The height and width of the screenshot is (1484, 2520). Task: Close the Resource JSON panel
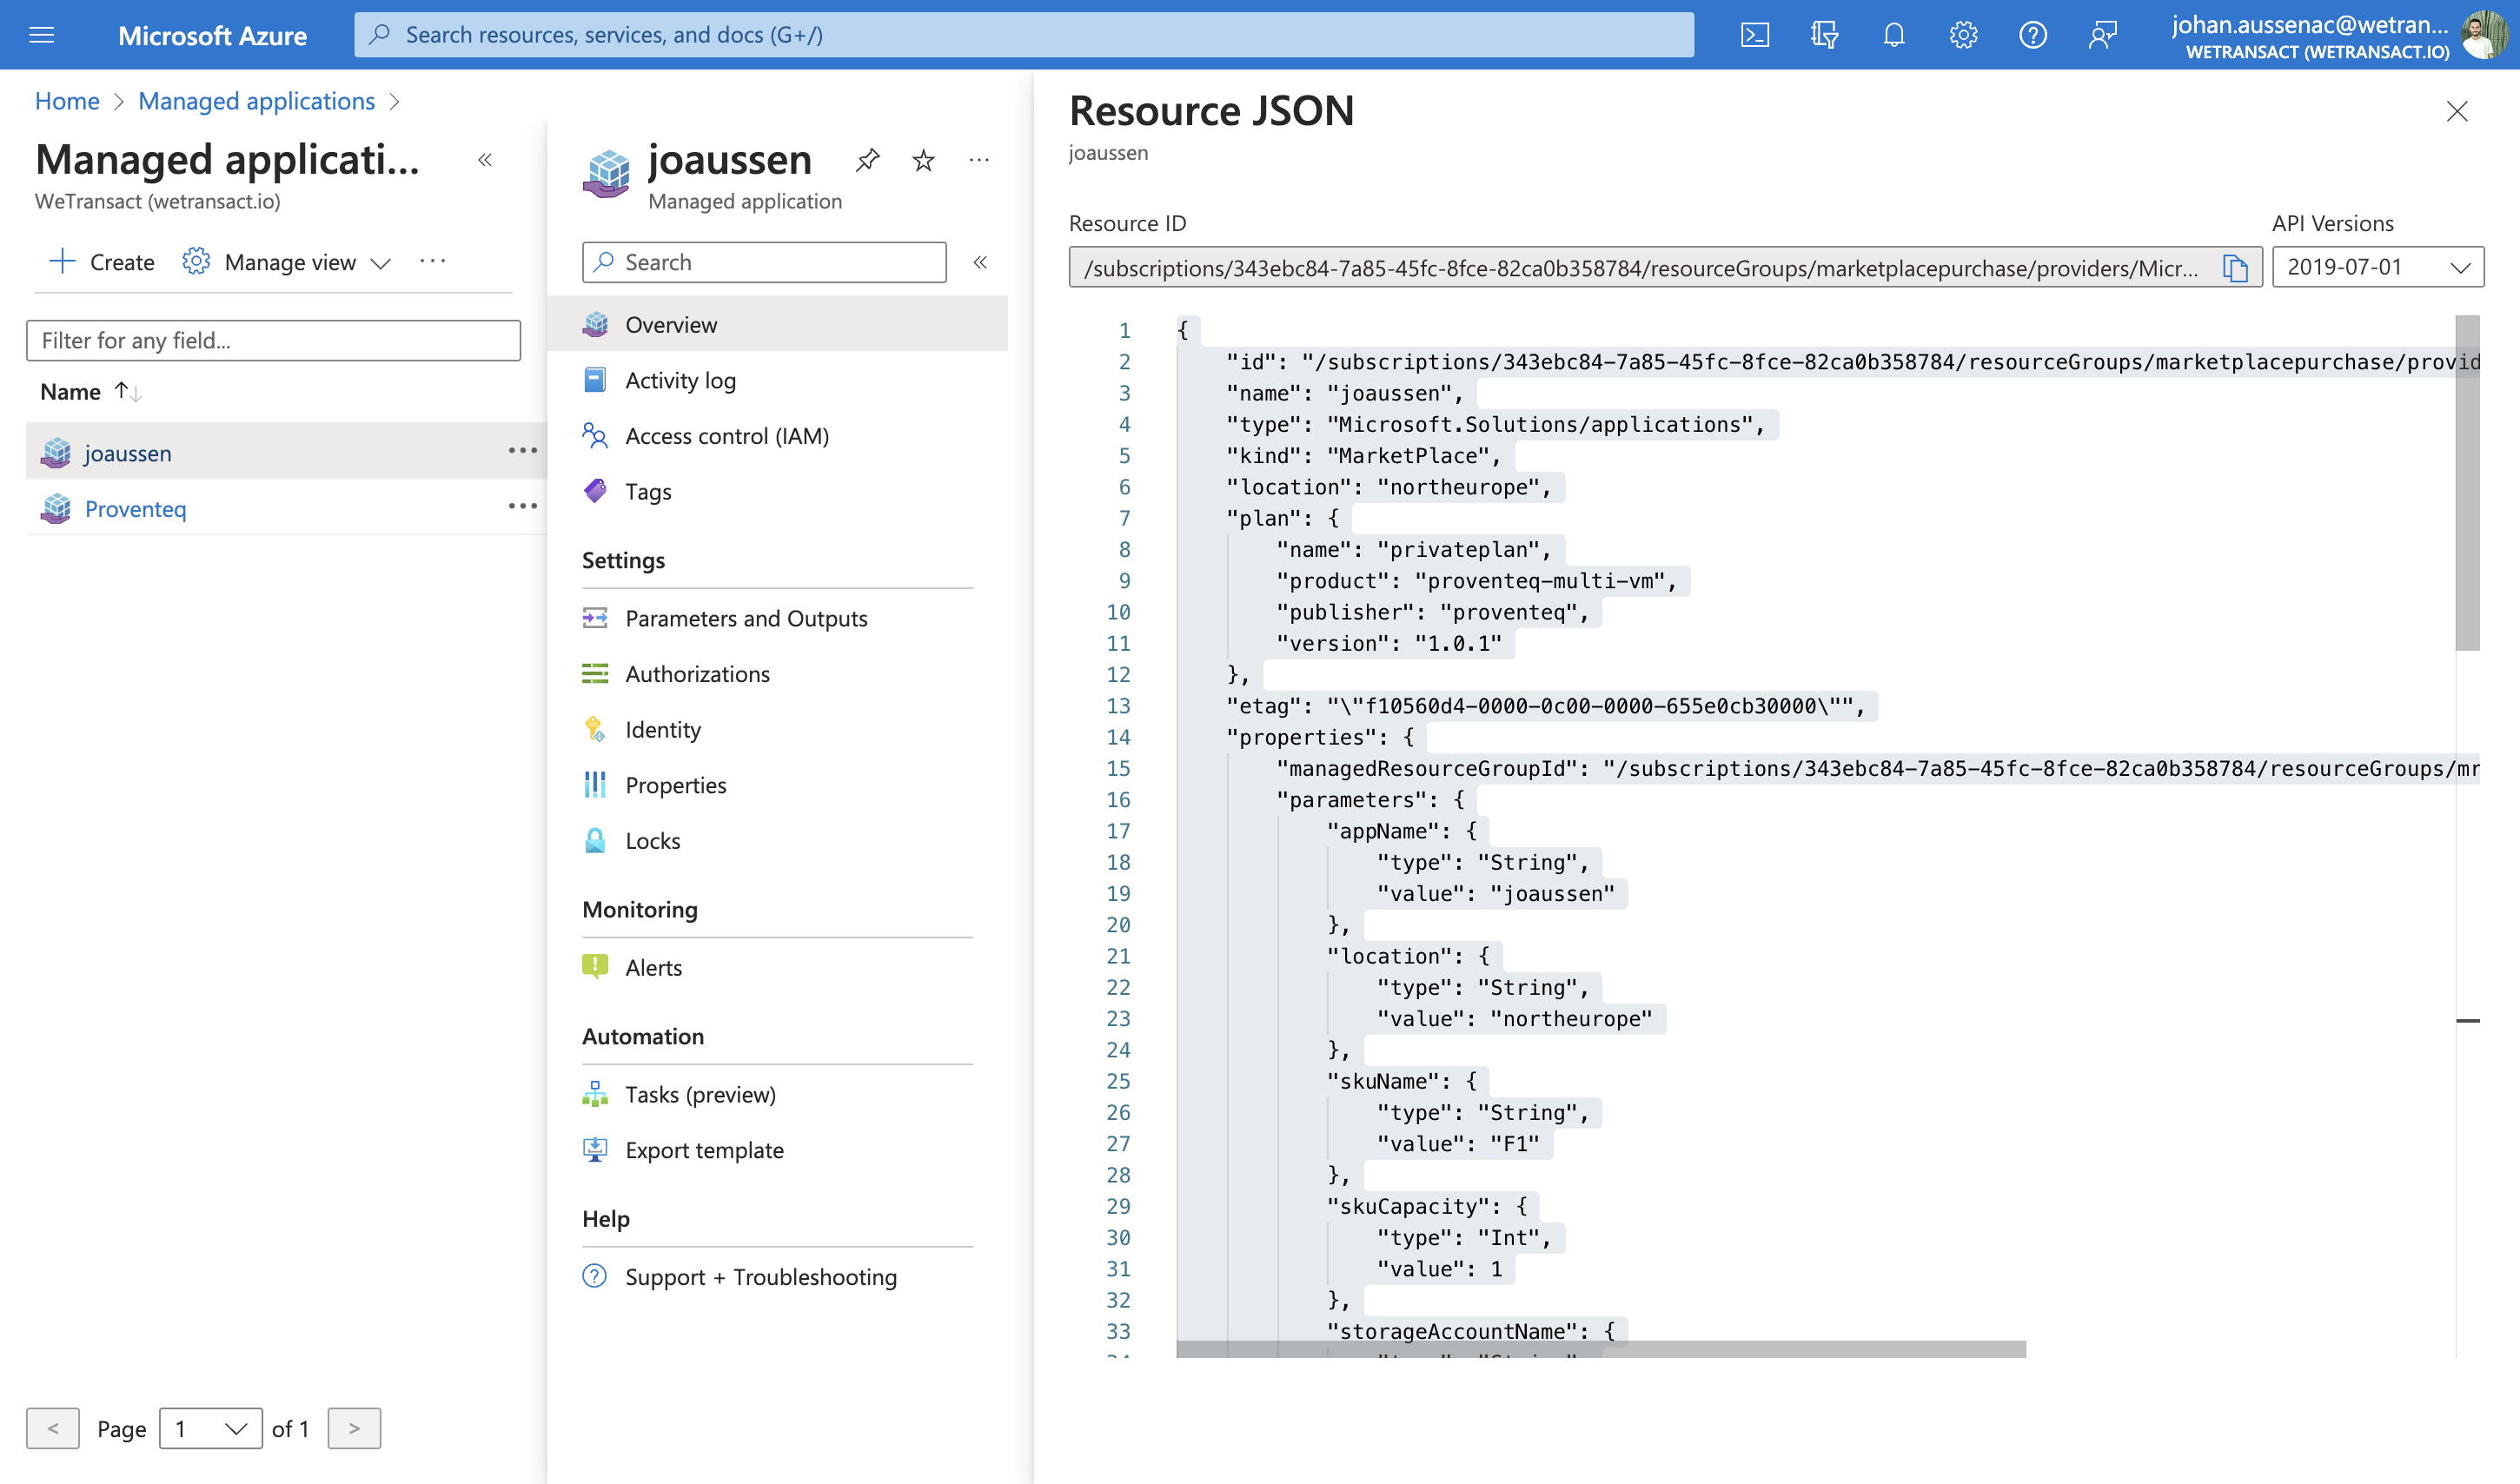click(2457, 111)
